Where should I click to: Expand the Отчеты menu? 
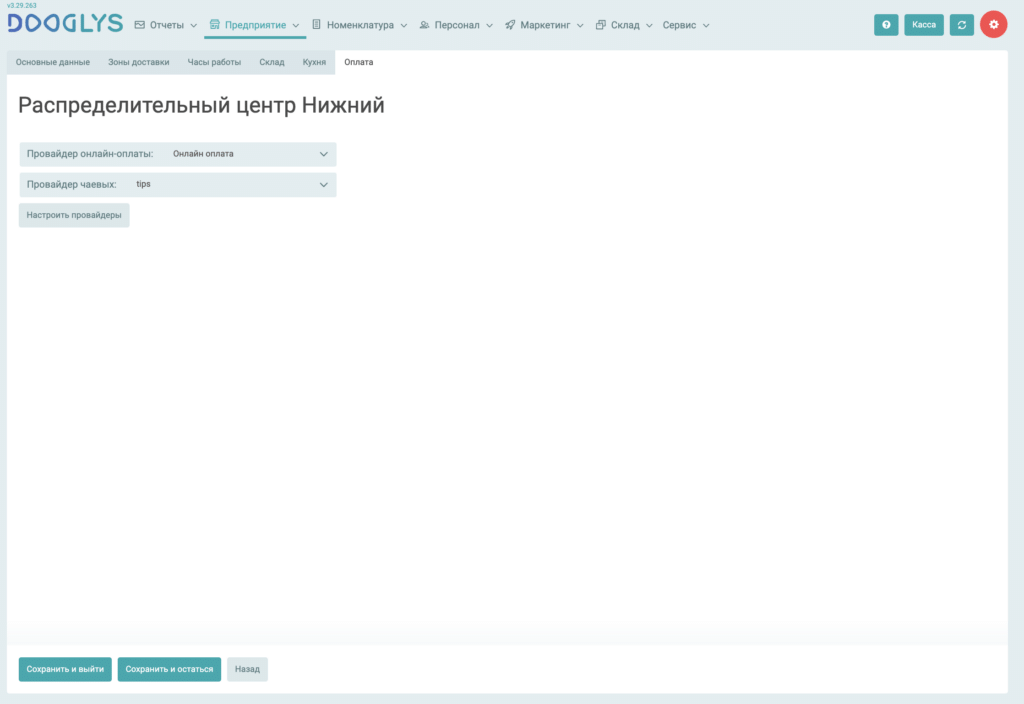point(166,25)
